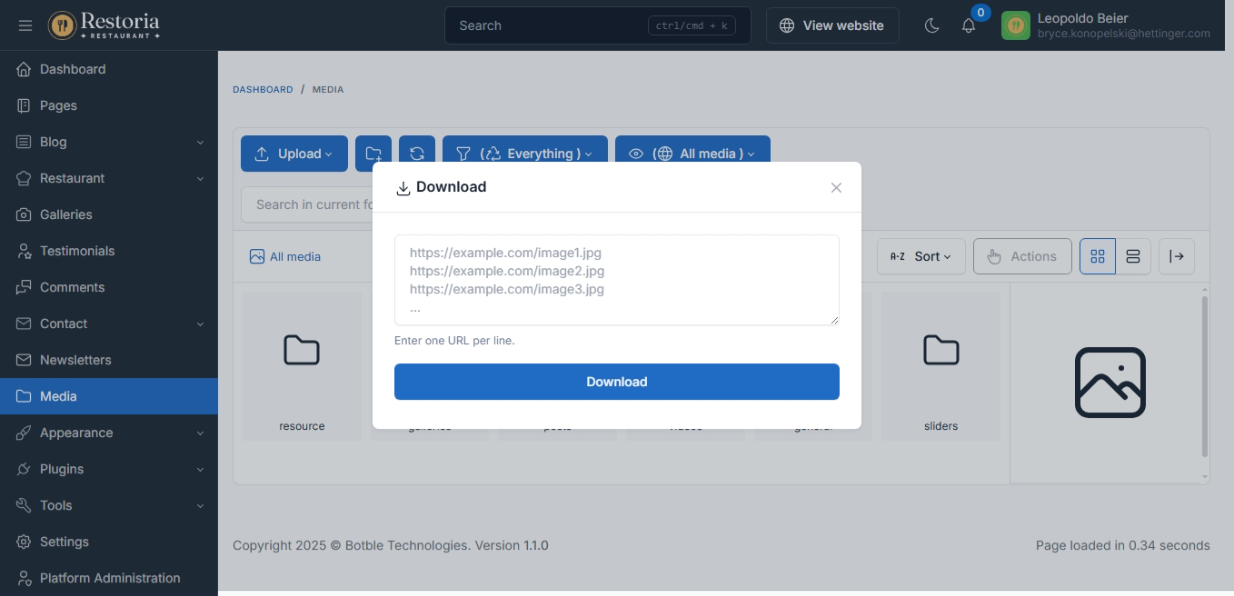Switch to grid view layout
This screenshot has width=1234, height=596.
pyautogui.click(x=1097, y=257)
